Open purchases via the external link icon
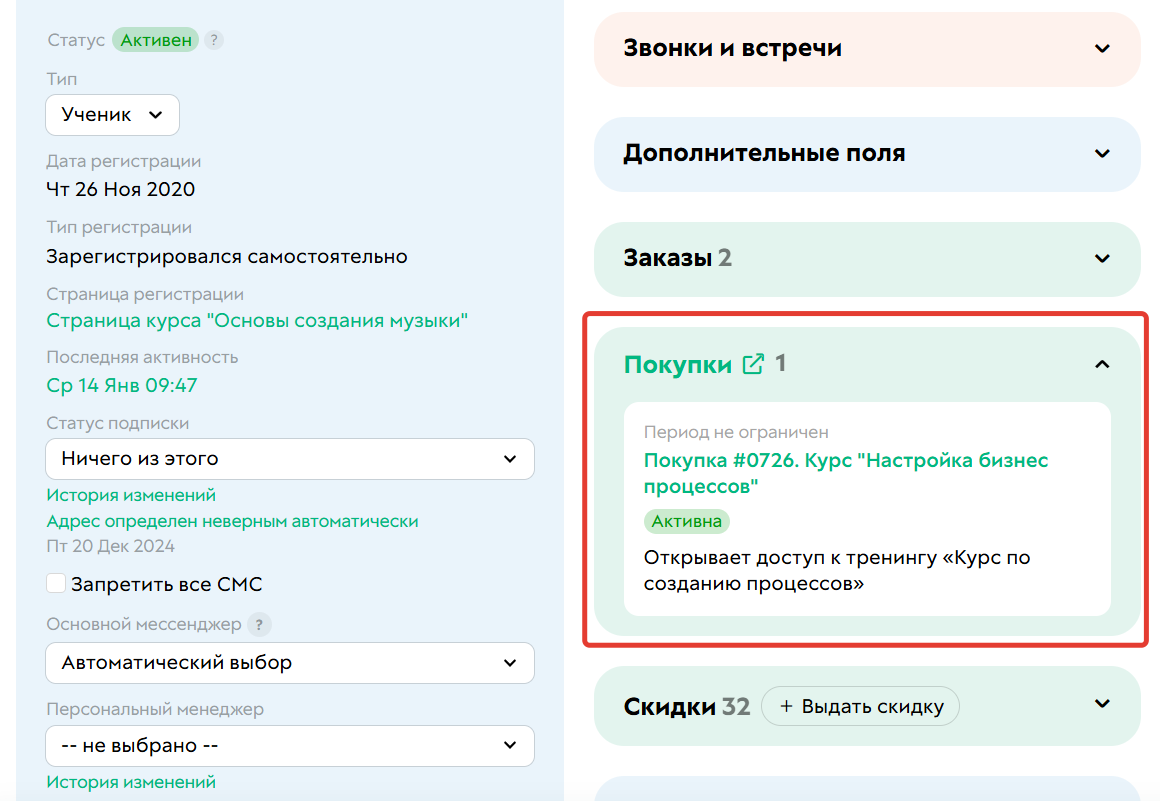The width and height of the screenshot is (1160, 801). tap(751, 364)
